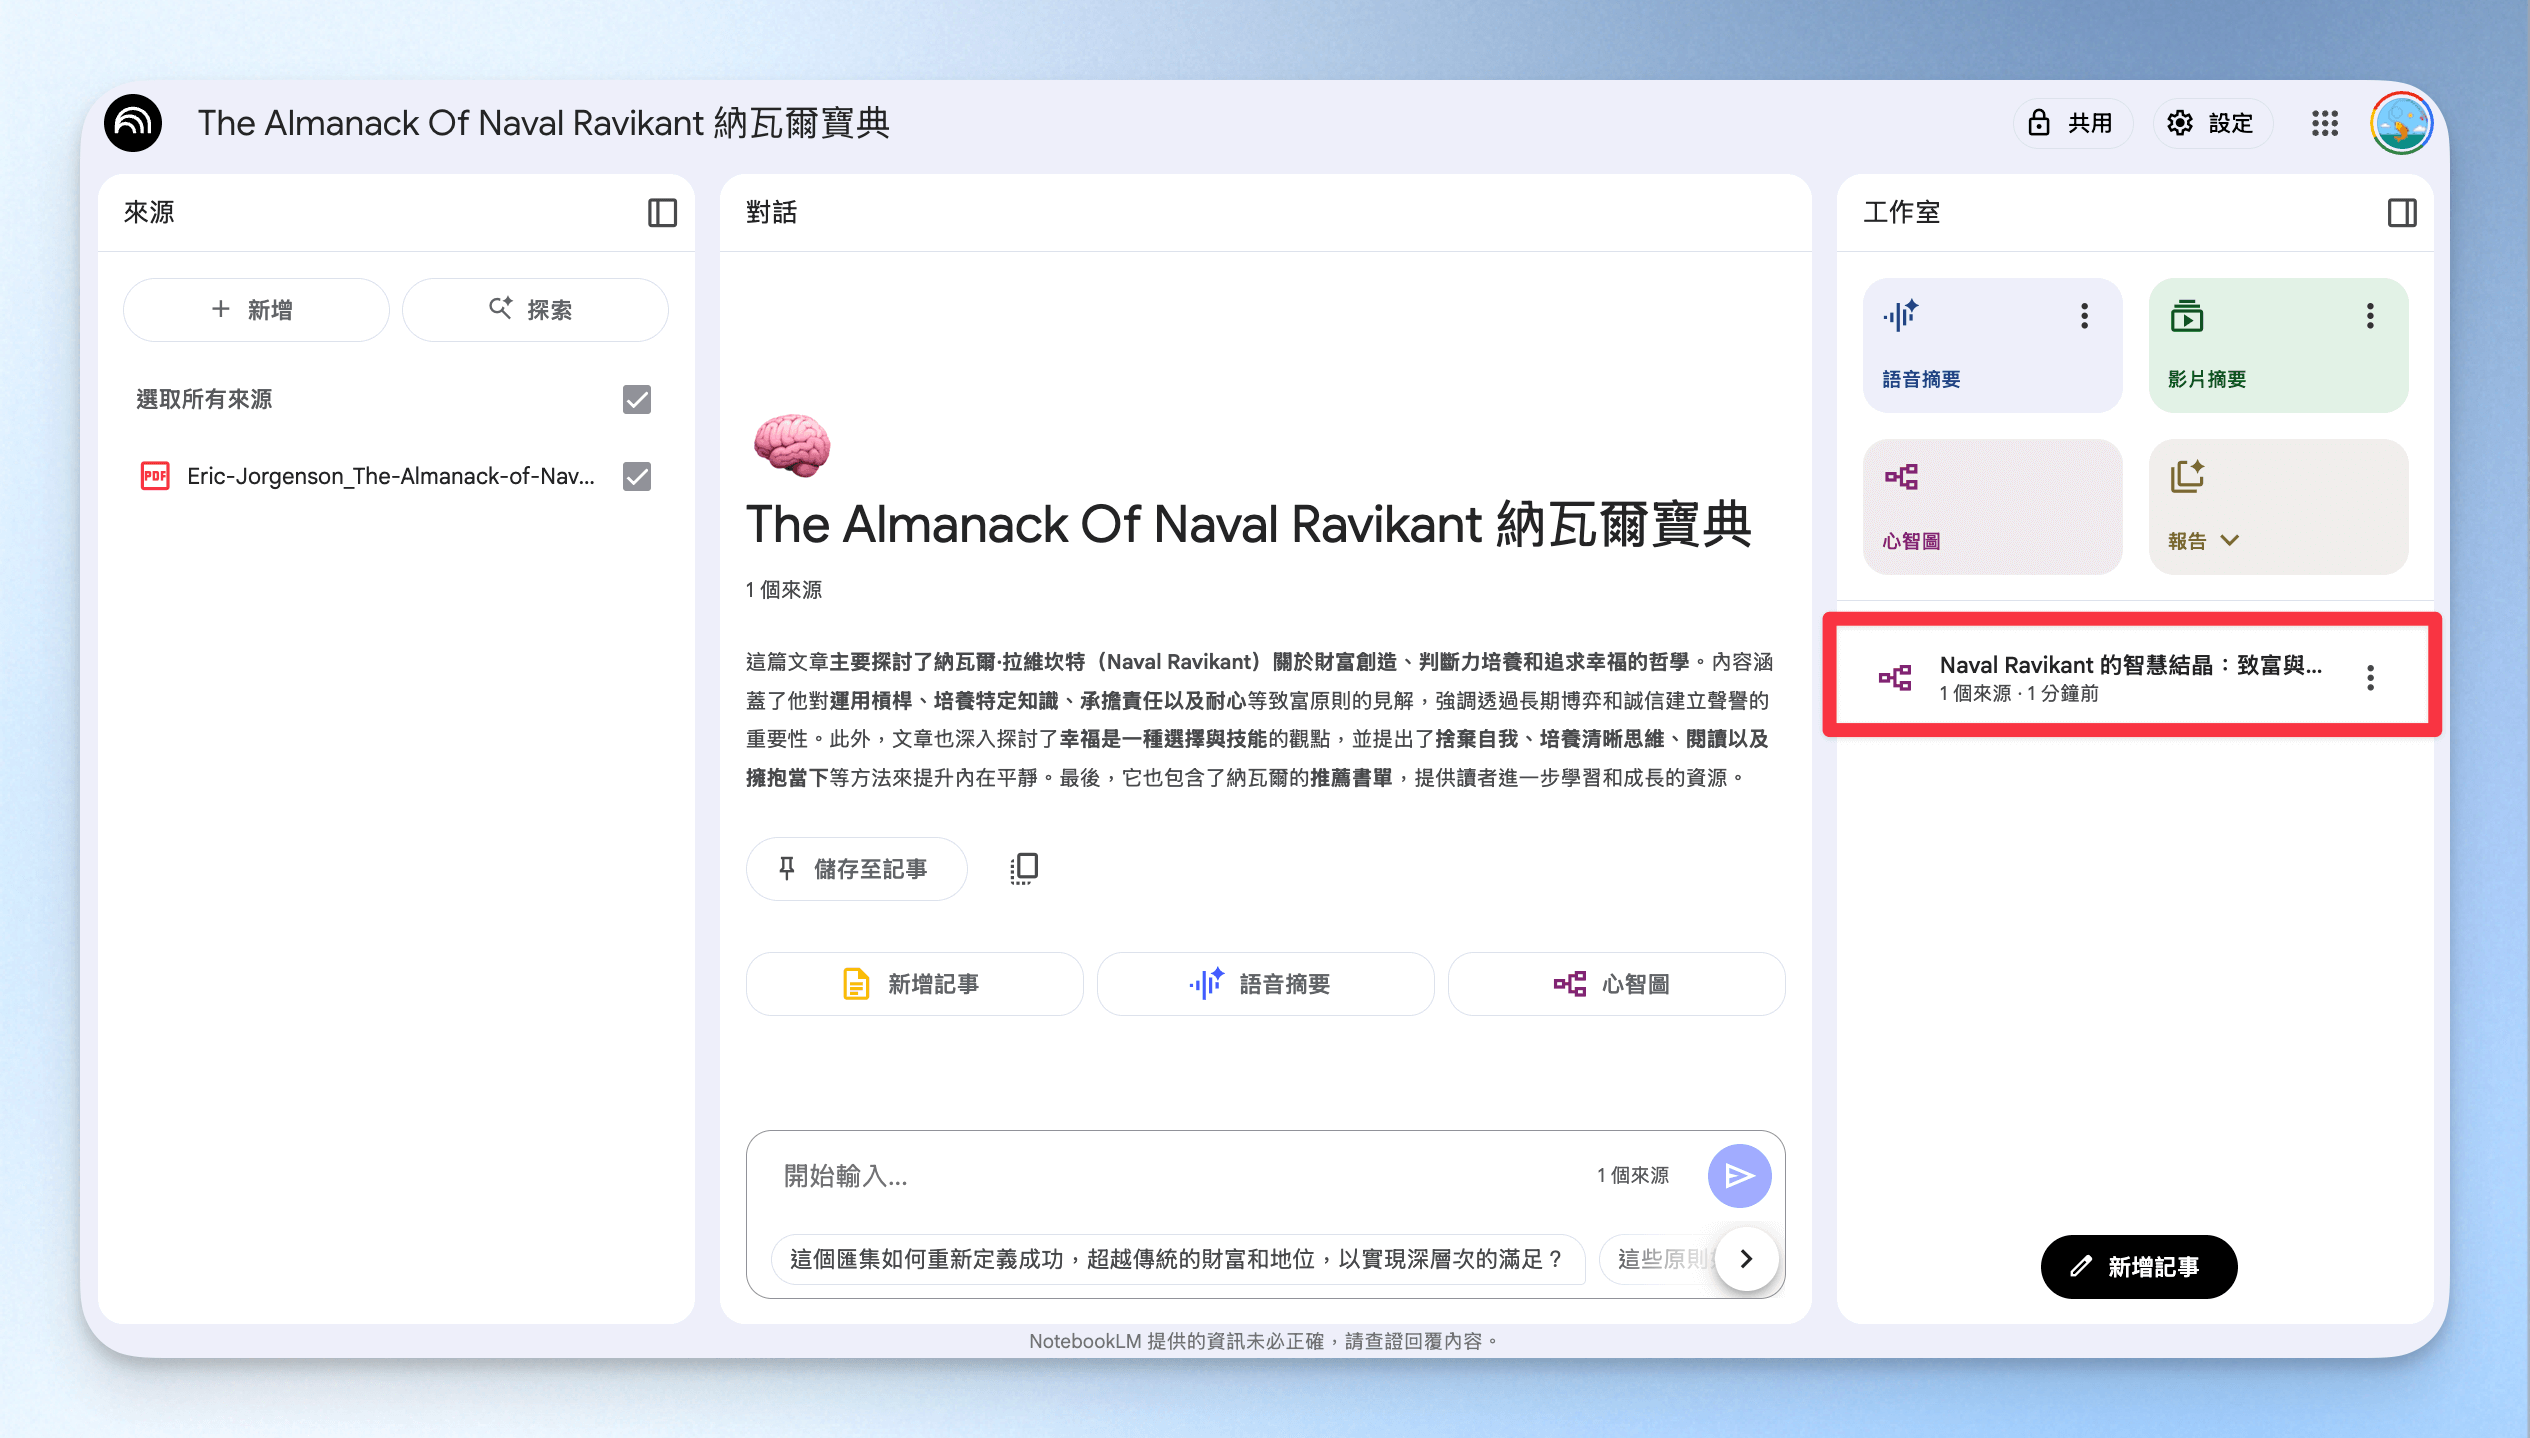Image resolution: width=2530 pixels, height=1438 pixels.
Task: Open the 設定 settings menu
Action: (x=2211, y=123)
